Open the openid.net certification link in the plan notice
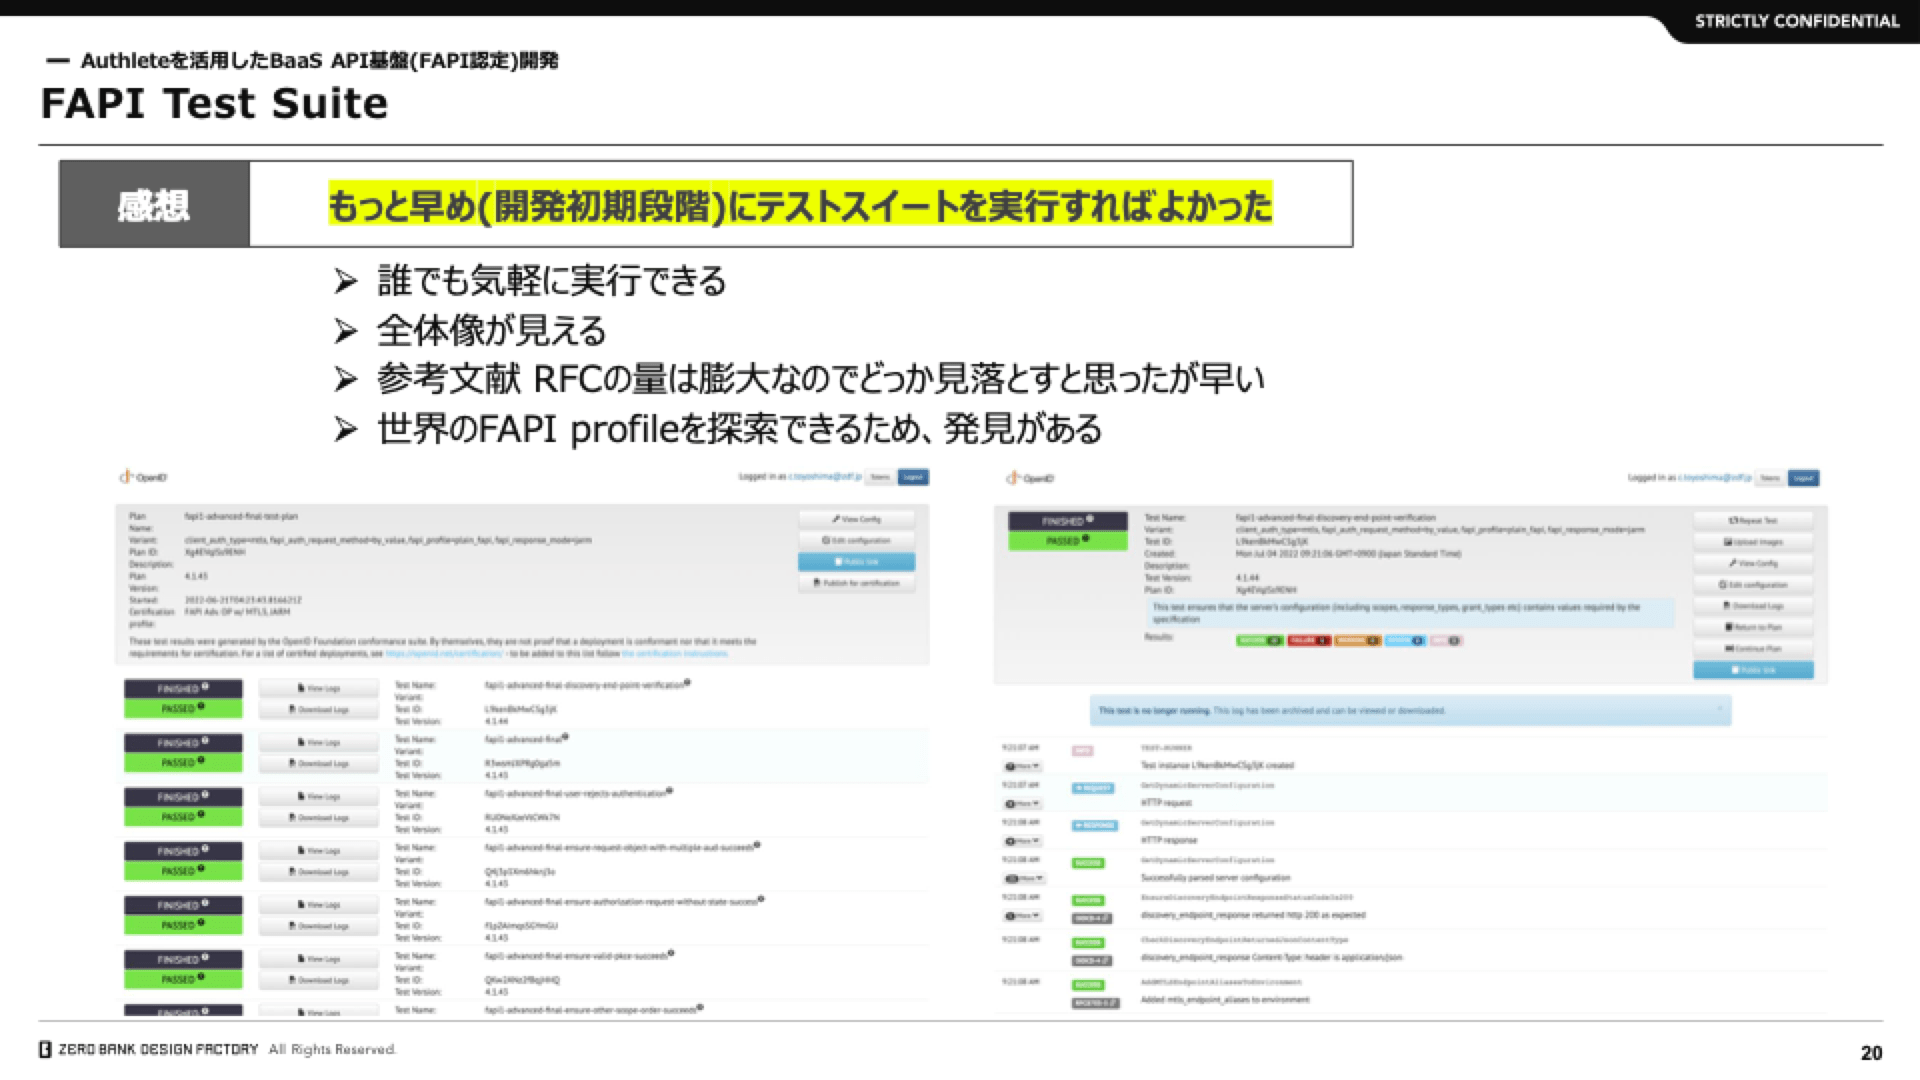1920x1080 pixels. [443, 654]
